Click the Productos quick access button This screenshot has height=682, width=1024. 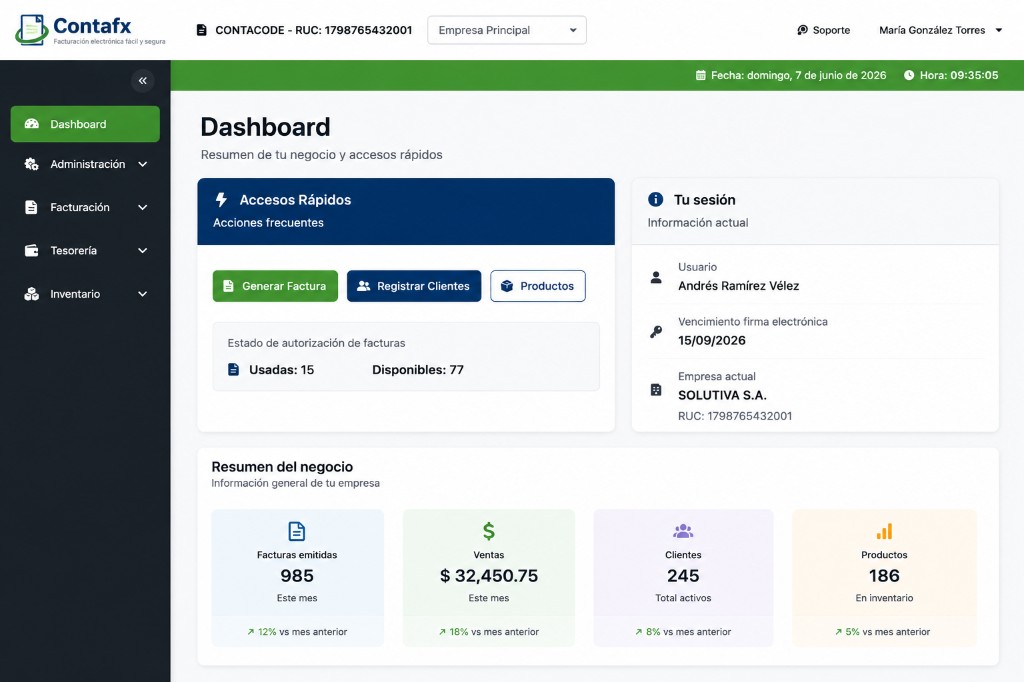tap(537, 286)
